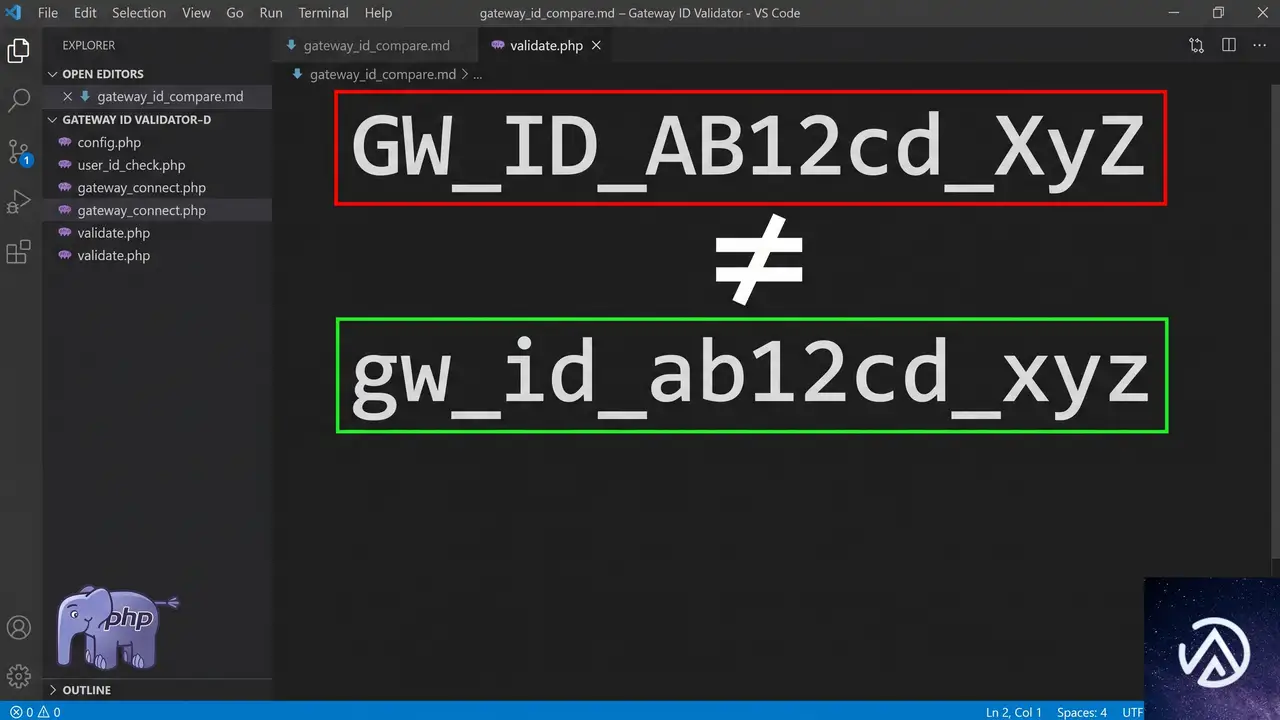Open the Extensions view icon
Viewport: 1280px width, 720px height.
click(x=18, y=252)
